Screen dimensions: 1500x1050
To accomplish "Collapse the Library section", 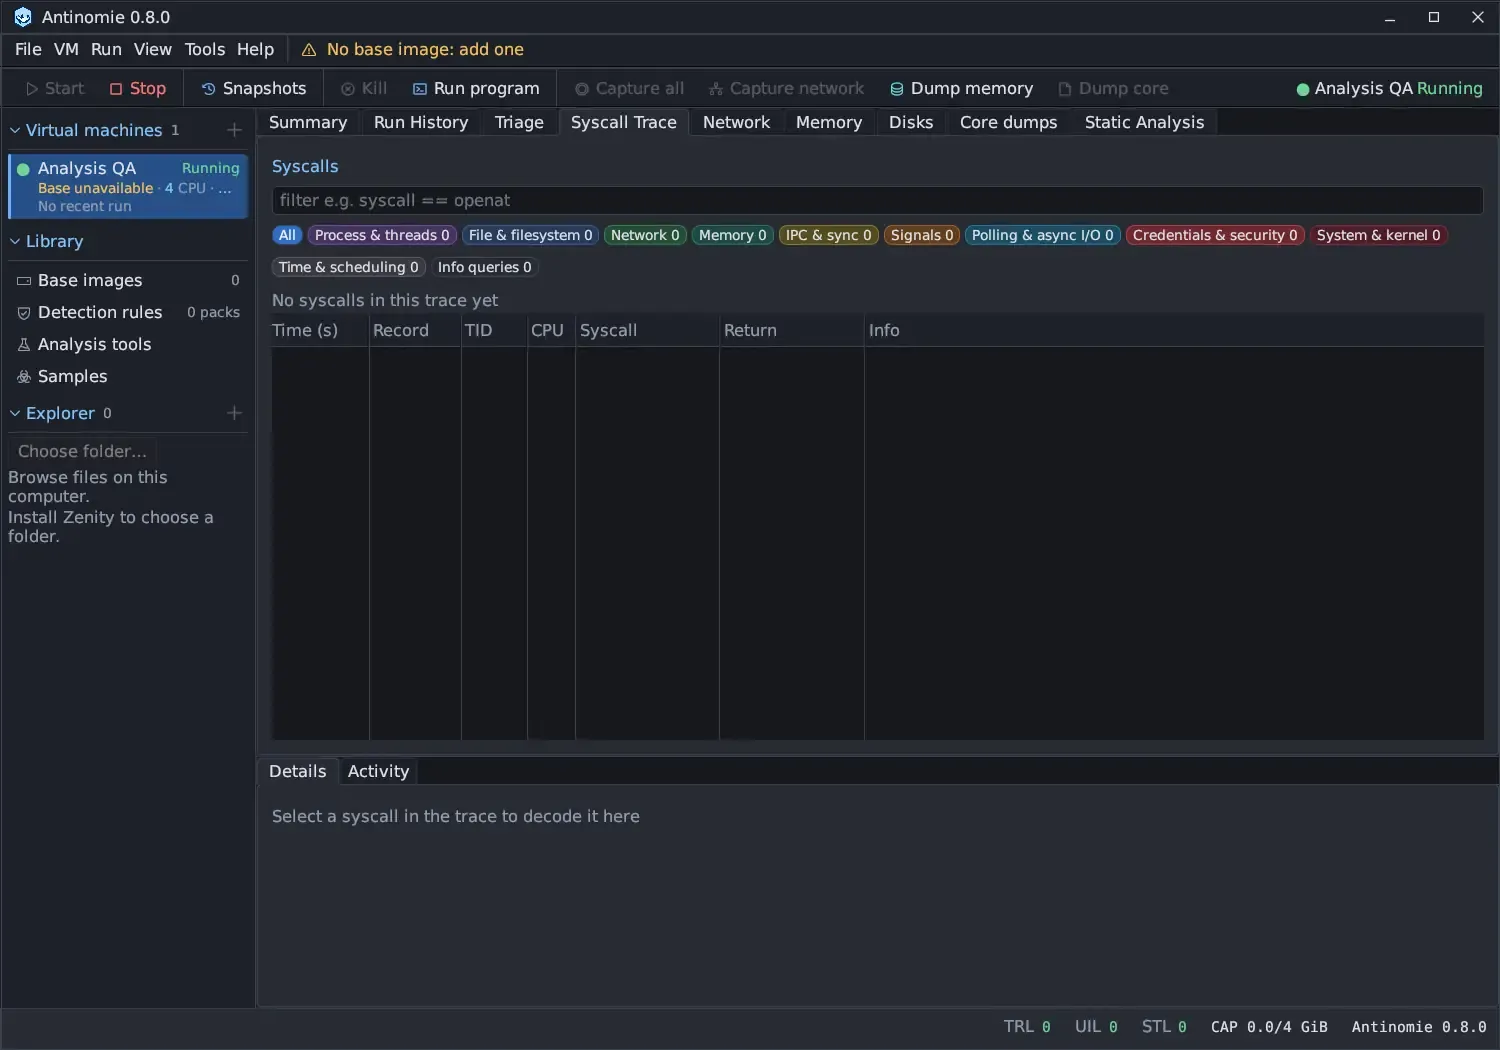I will coord(15,241).
